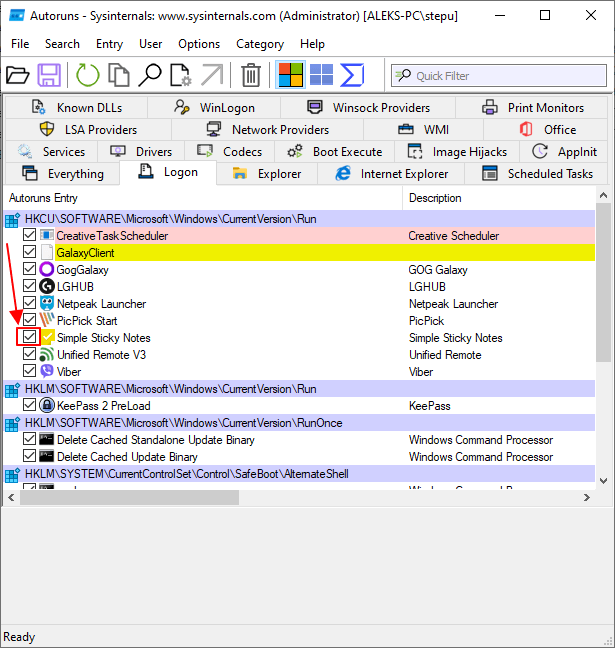Image resolution: width=615 pixels, height=648 pixels.
Task: Open the Entry menu
Action: [x=110, y=44]
